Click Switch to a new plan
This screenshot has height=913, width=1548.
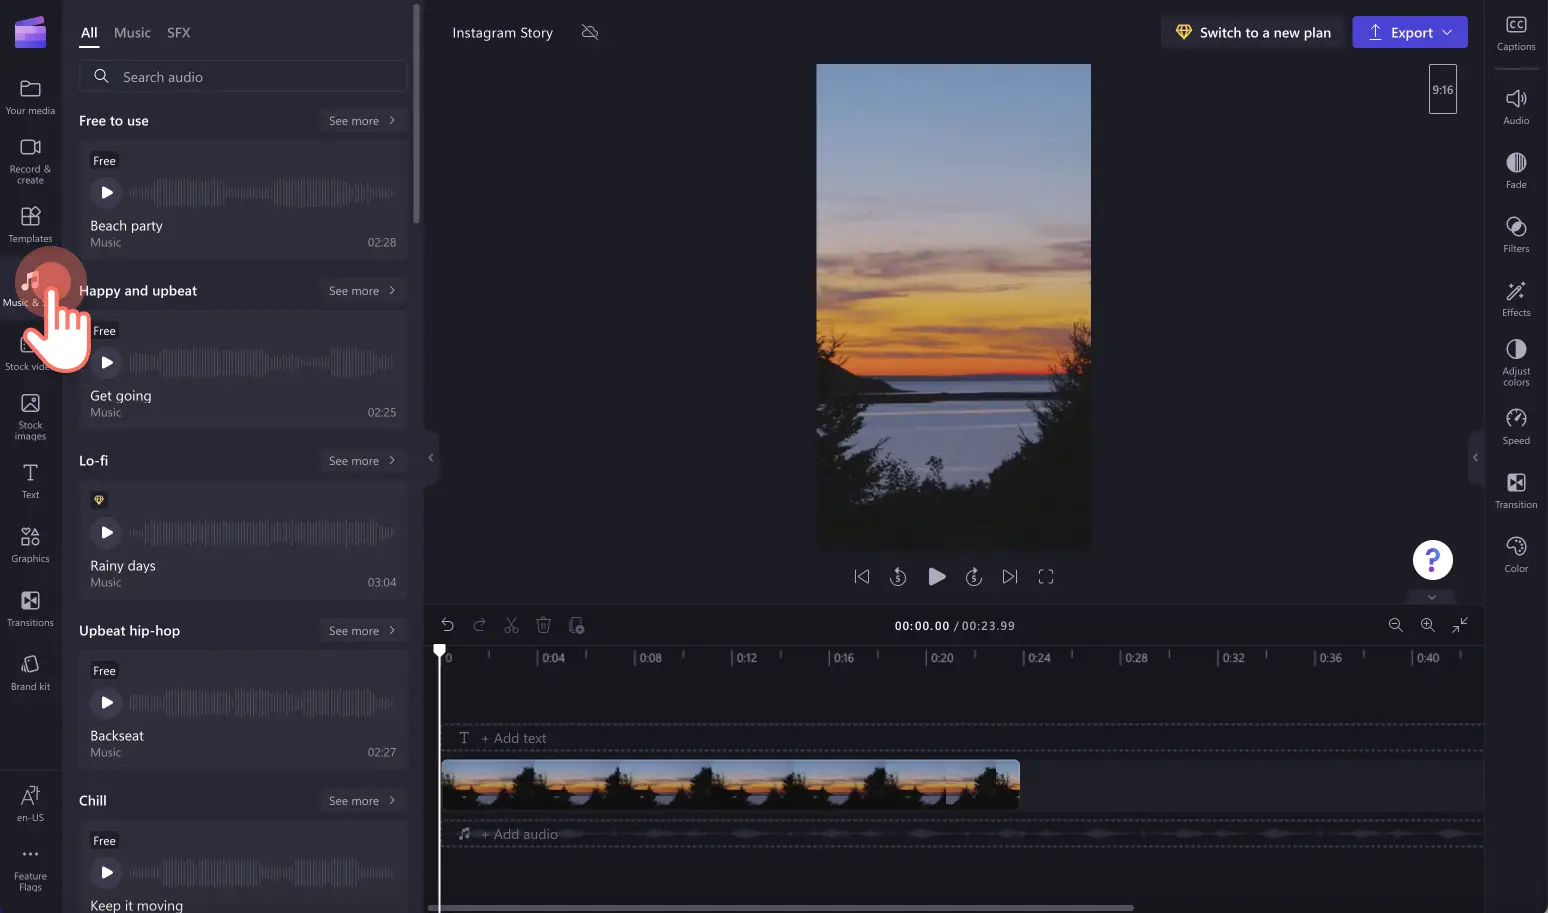pyautogui.click(x=1253, y=32)
